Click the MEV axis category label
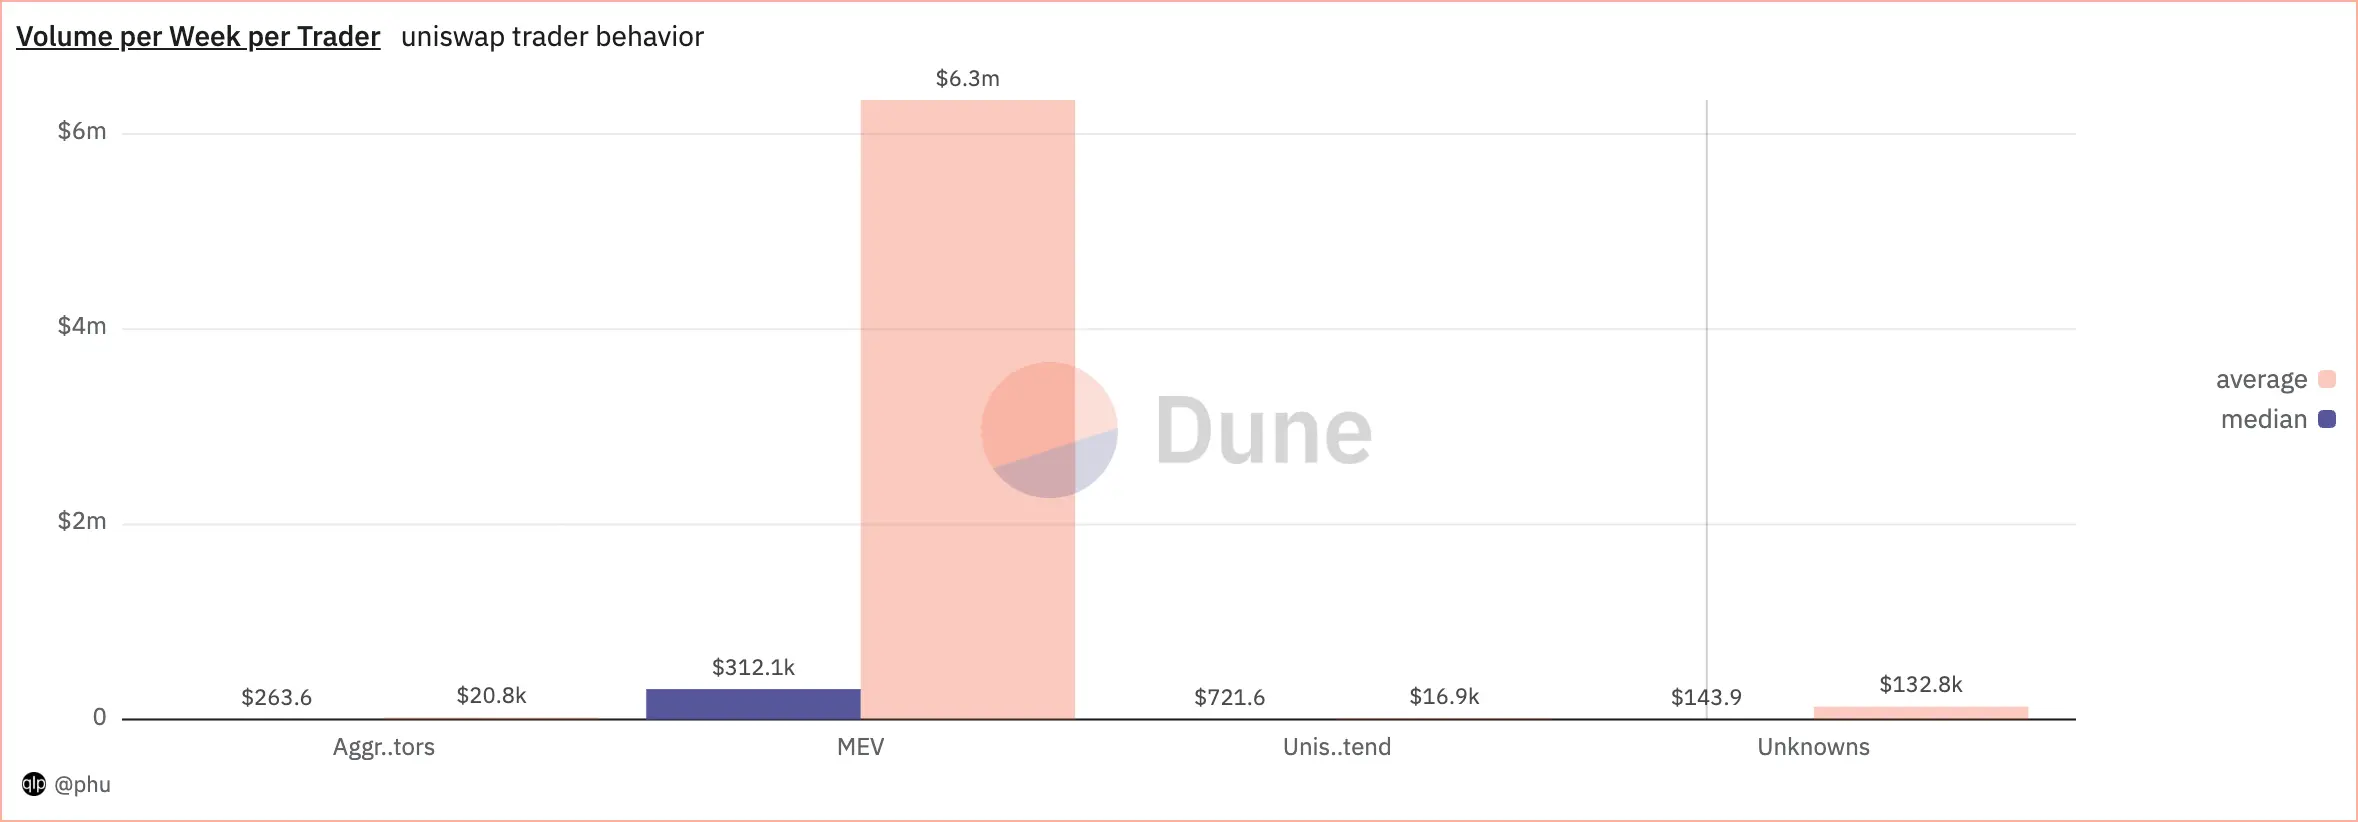2358x822 pixels. tap(860, 747)
